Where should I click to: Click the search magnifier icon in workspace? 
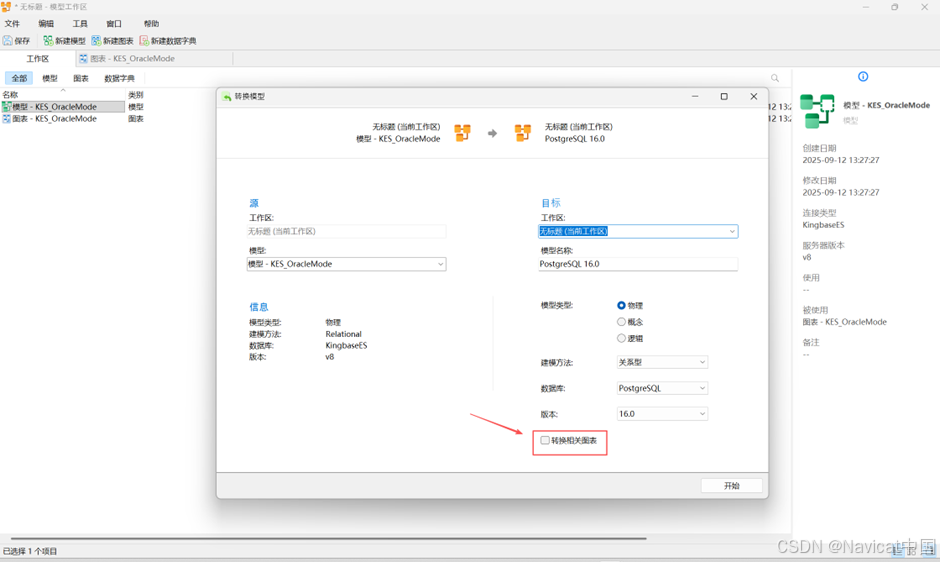coord(775,78)
